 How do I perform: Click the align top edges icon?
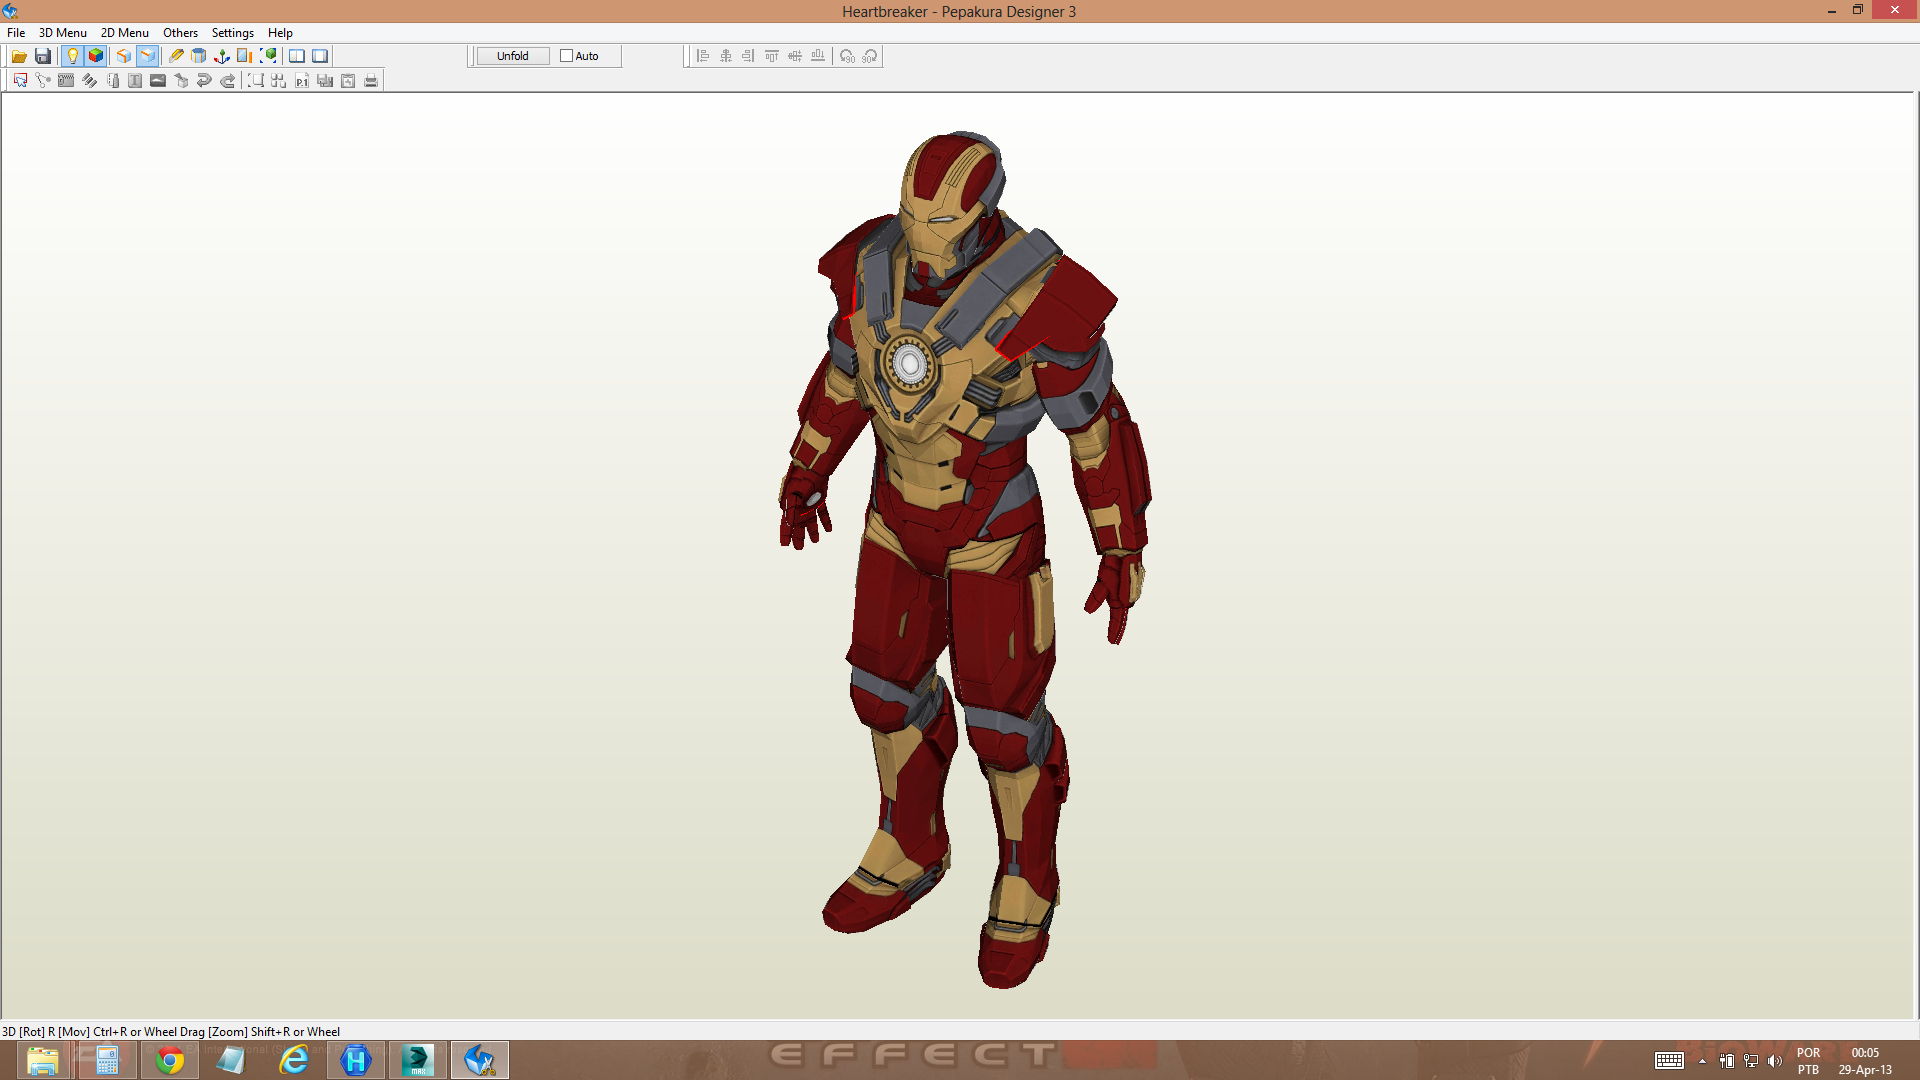click(771, 56)
